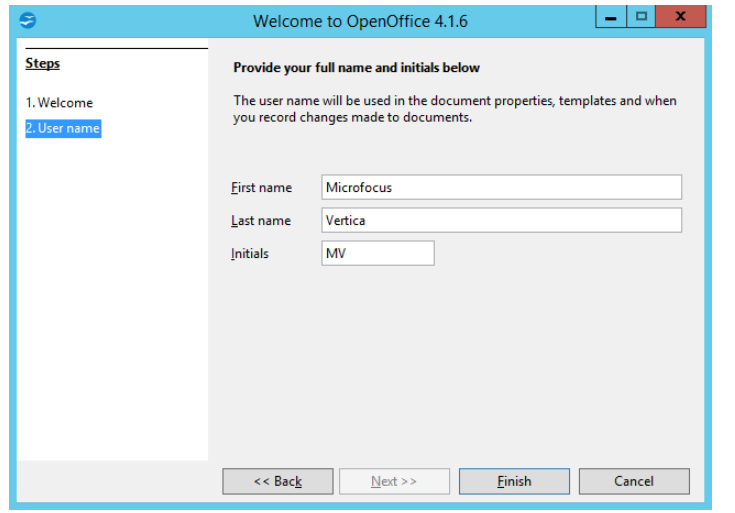Click the 'Steps' heading text

click(43, 63)
